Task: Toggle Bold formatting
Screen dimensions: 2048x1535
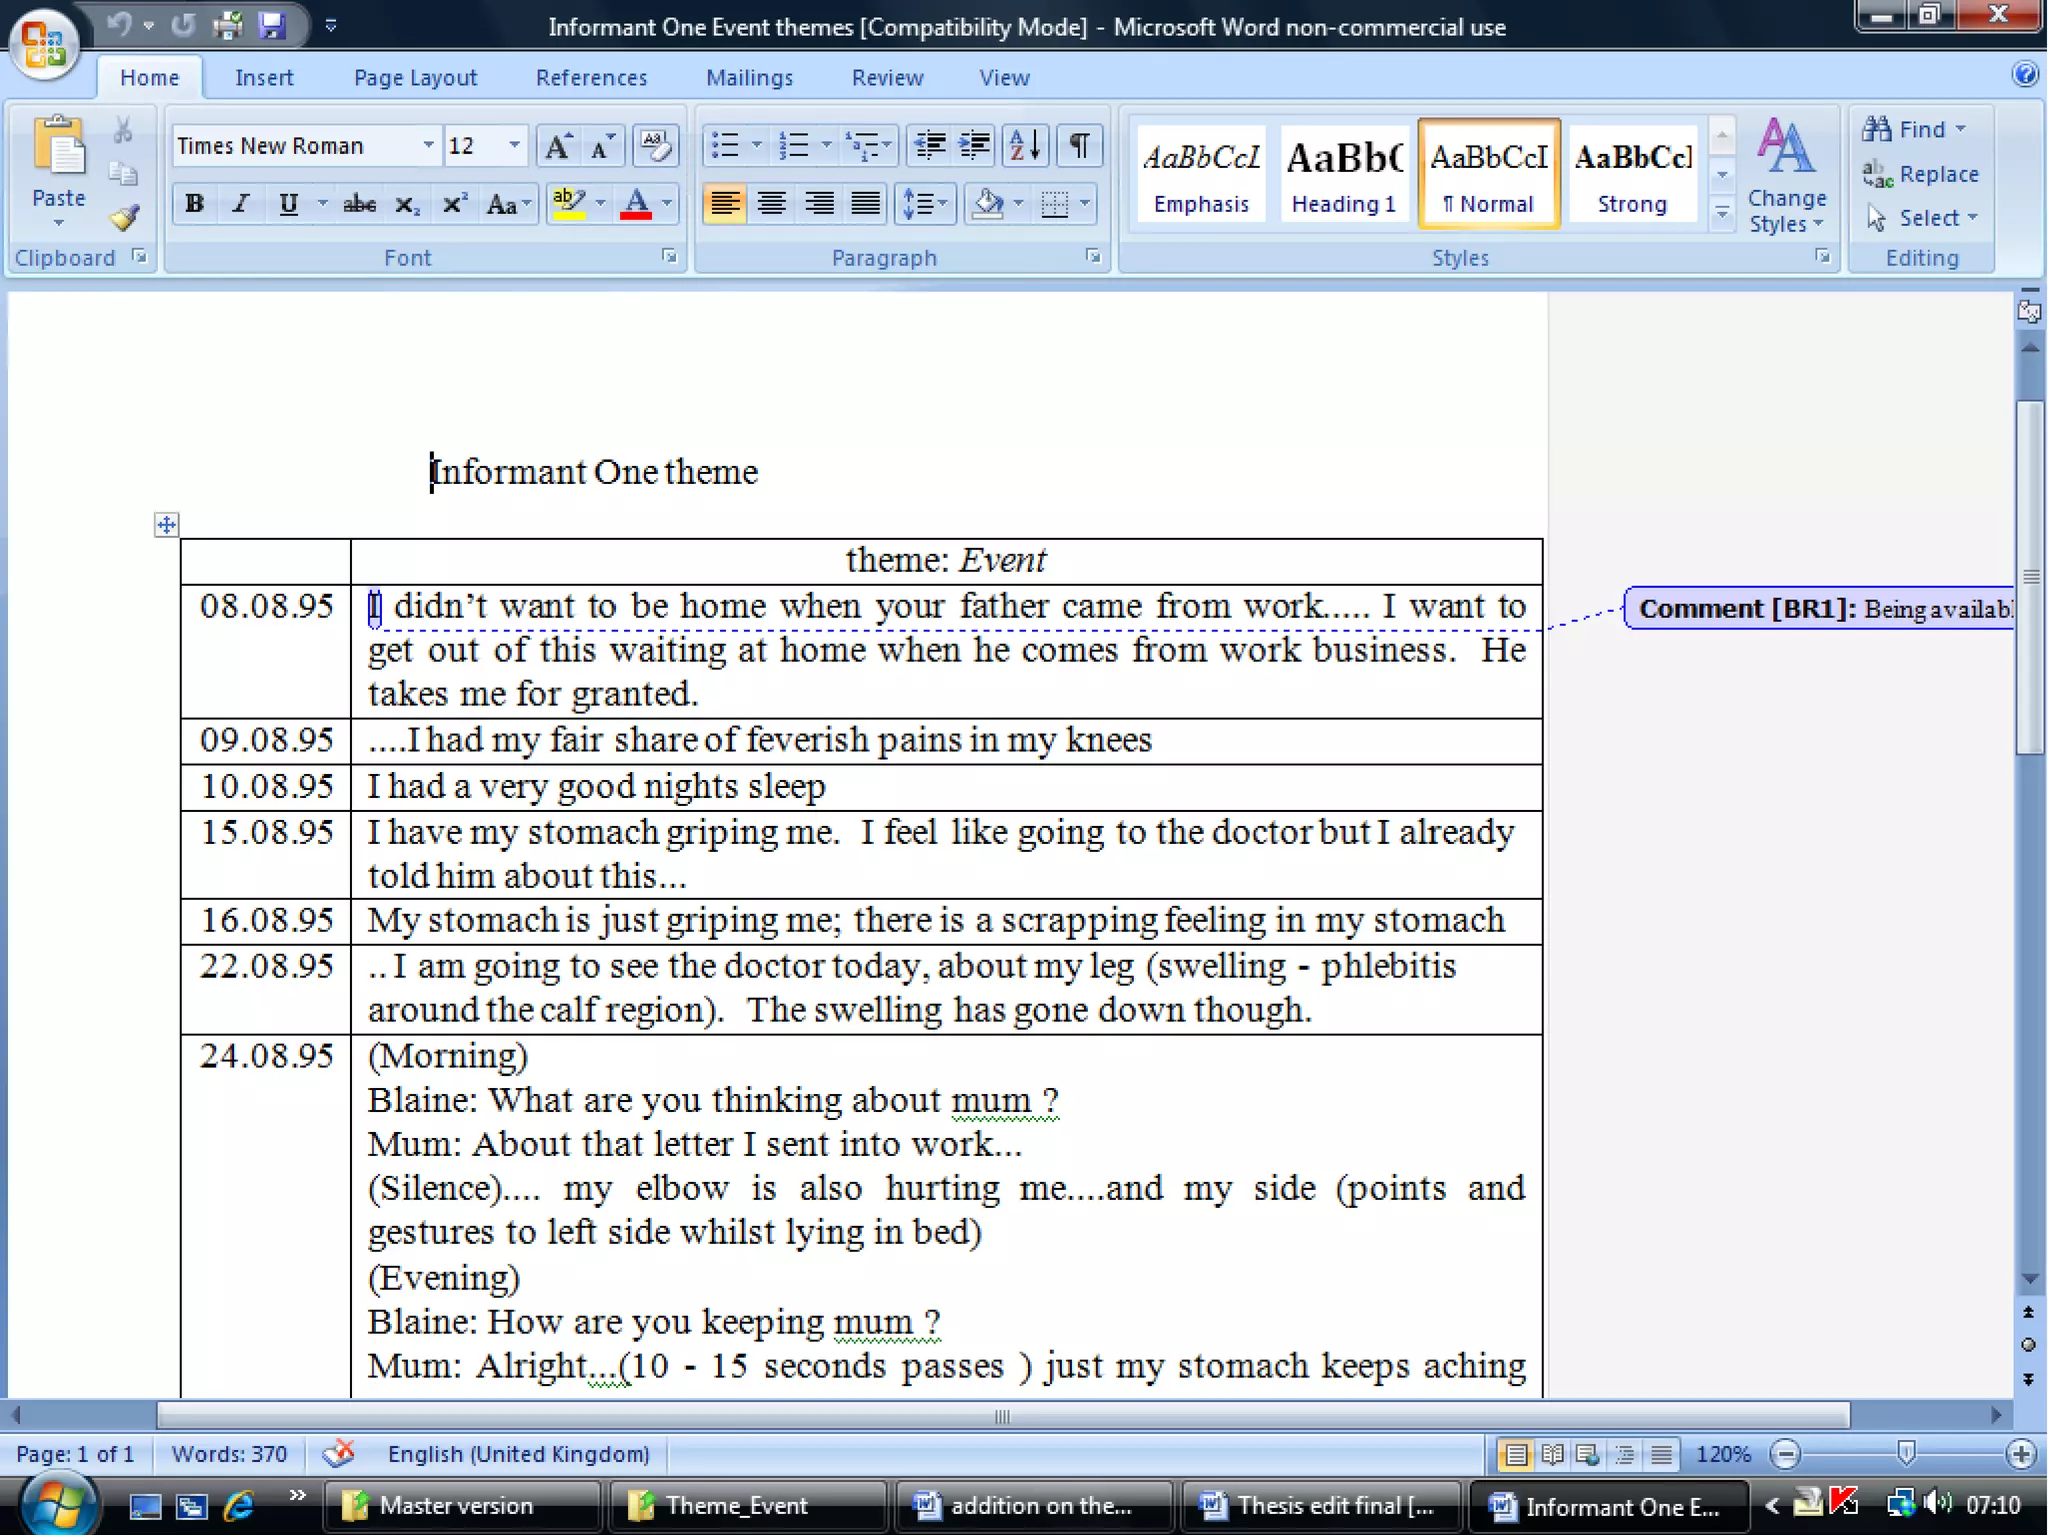Action: coord(195,205)
